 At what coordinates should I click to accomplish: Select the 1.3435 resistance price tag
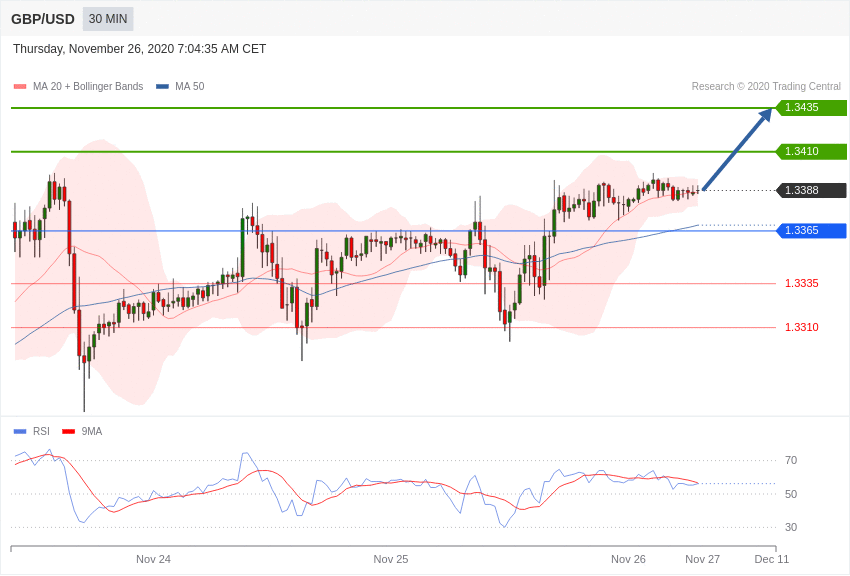[811, 107]
